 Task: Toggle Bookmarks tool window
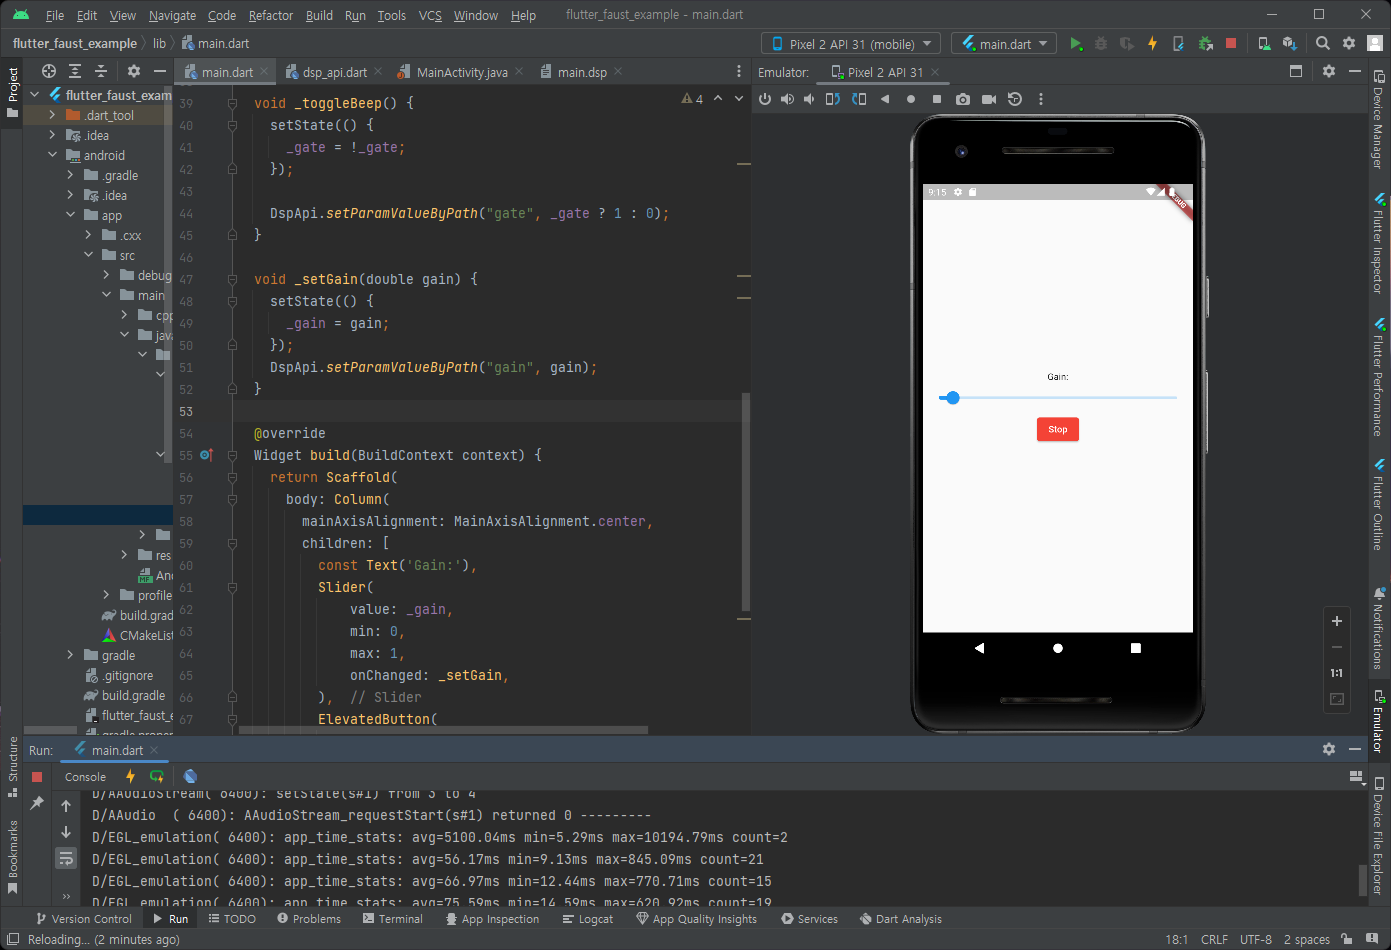12,856
